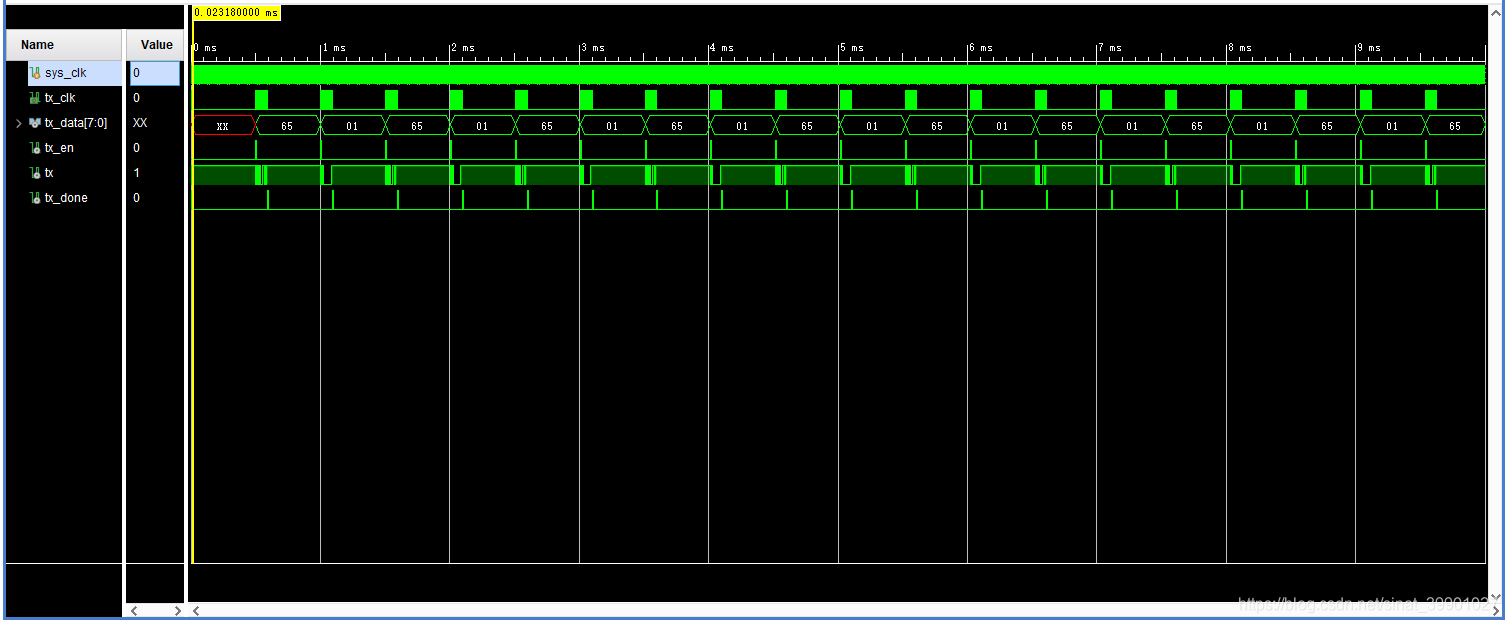Click the 7 ms mark on time ruler

[x=1110, y=48]
